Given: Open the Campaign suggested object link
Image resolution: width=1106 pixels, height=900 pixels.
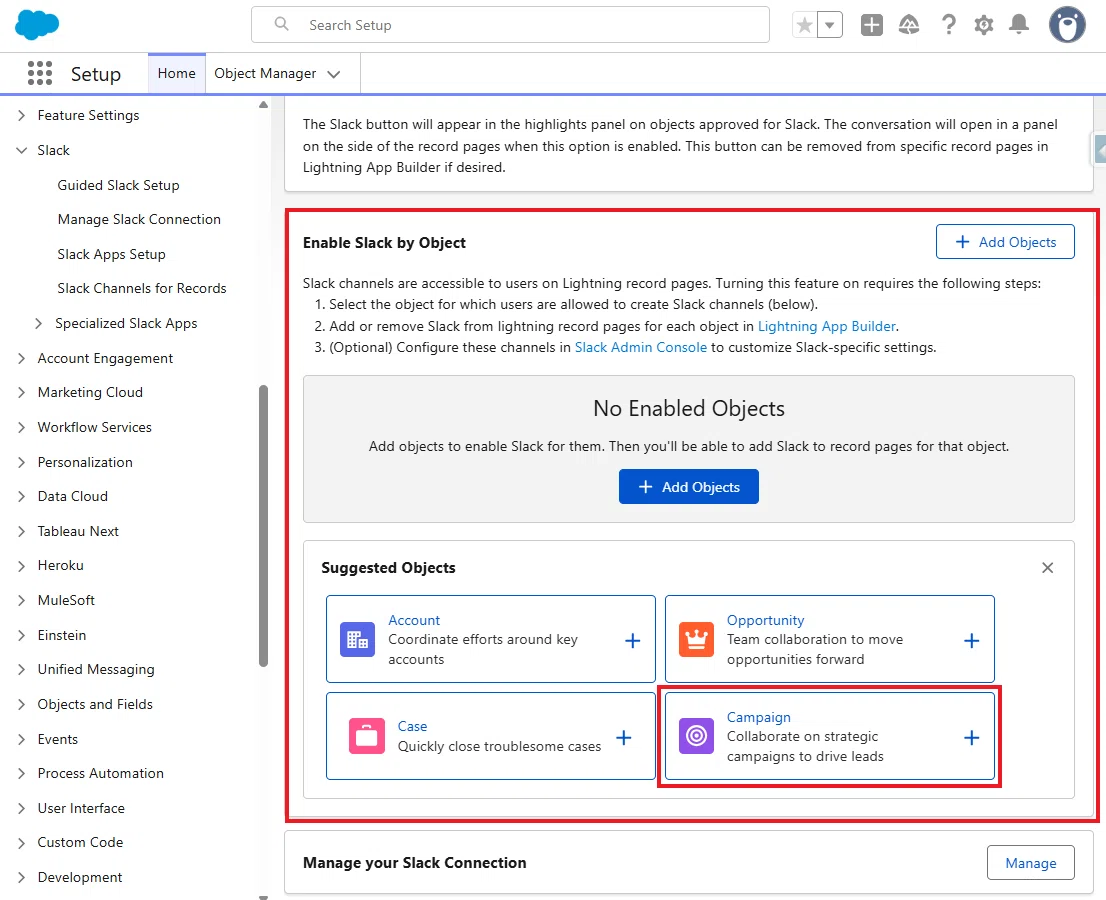Looking at the screenshot, I should point(759,717).
